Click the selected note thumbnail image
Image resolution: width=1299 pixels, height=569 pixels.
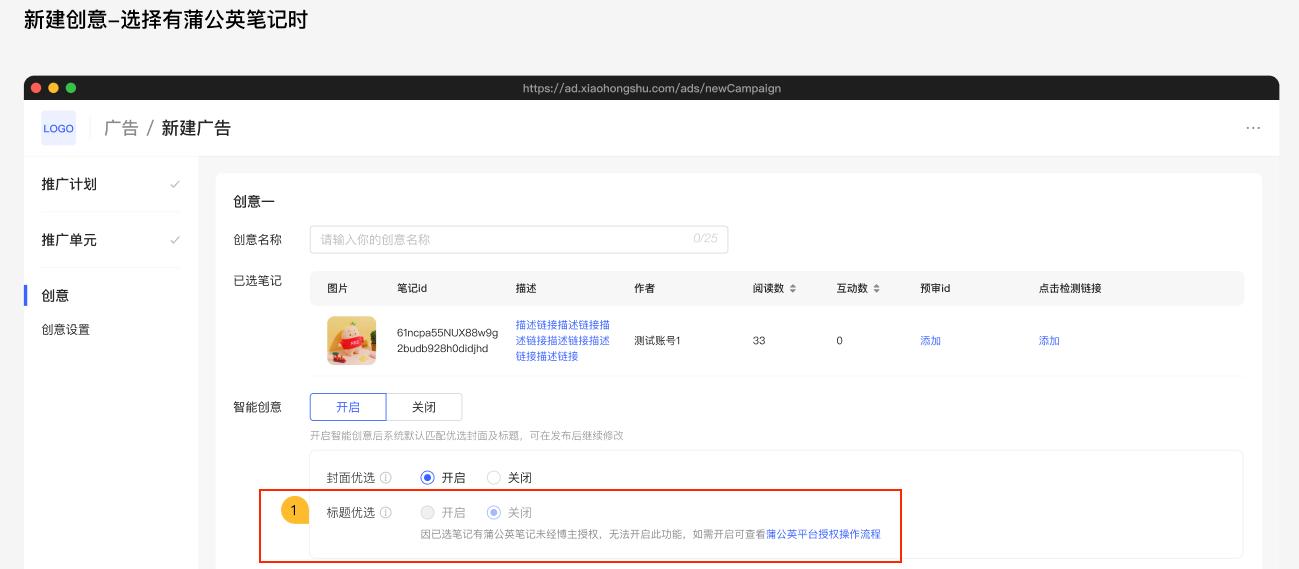pos(352,341)
